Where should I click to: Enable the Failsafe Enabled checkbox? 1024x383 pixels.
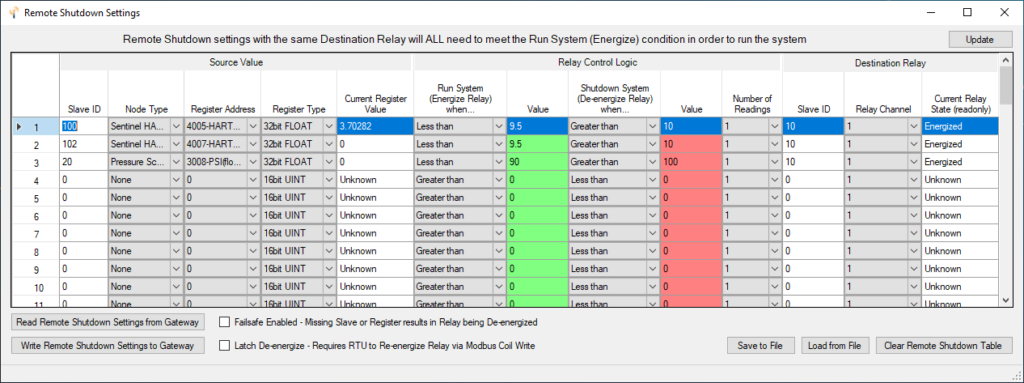(x=225, y=322)
